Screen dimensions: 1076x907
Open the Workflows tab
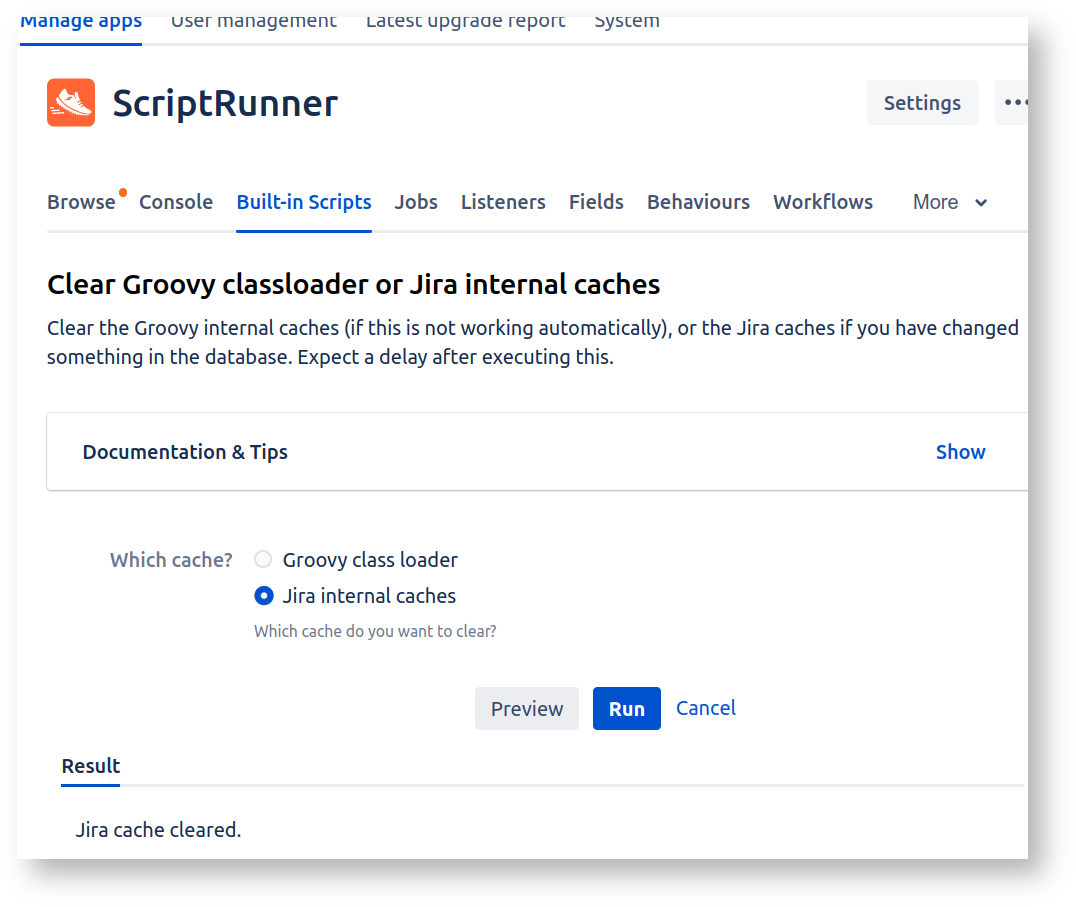click(823, 202)
